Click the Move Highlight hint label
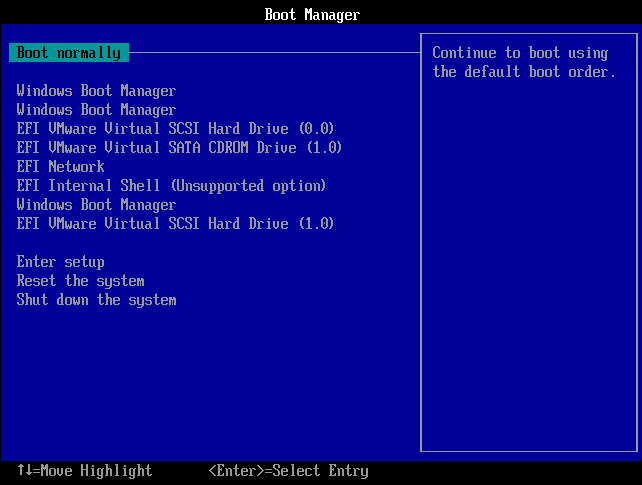The height and width of the screenshot is (485, 642). 96,471
